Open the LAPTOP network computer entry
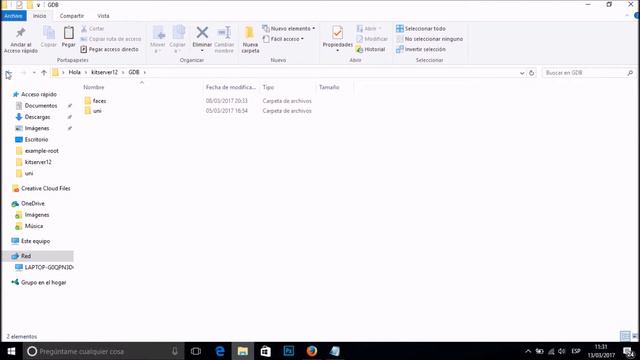Viewport: 640px width, 360px height. coord(49,267)
